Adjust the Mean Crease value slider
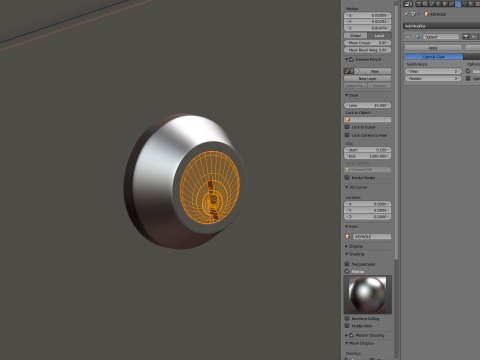This screenshot has height=360, width=480. [x=367, y=43]
